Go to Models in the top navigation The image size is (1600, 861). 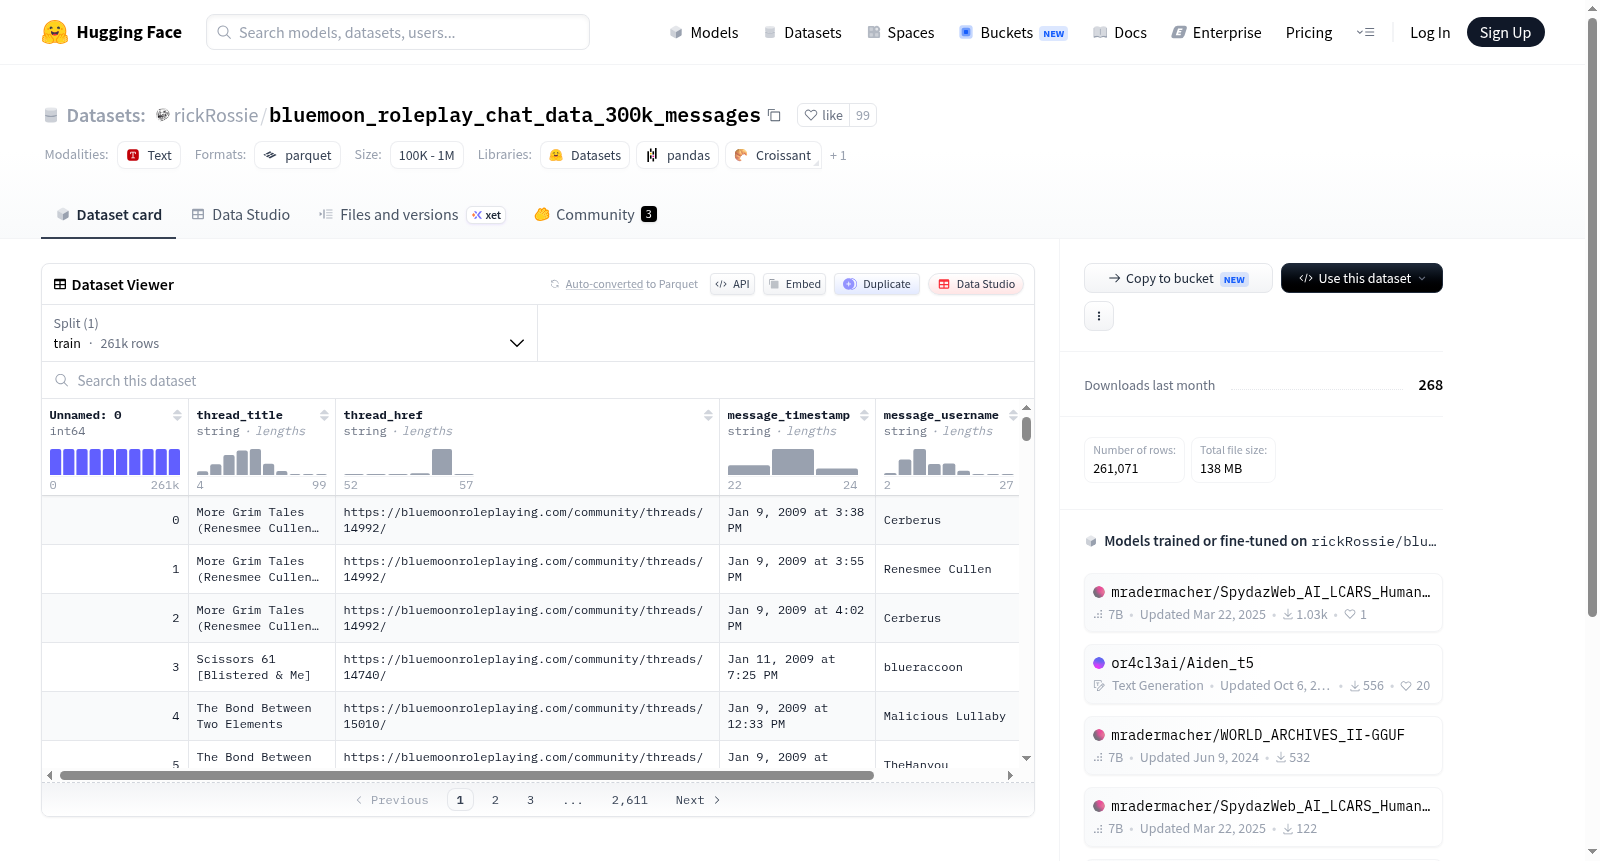click(704, 32)
